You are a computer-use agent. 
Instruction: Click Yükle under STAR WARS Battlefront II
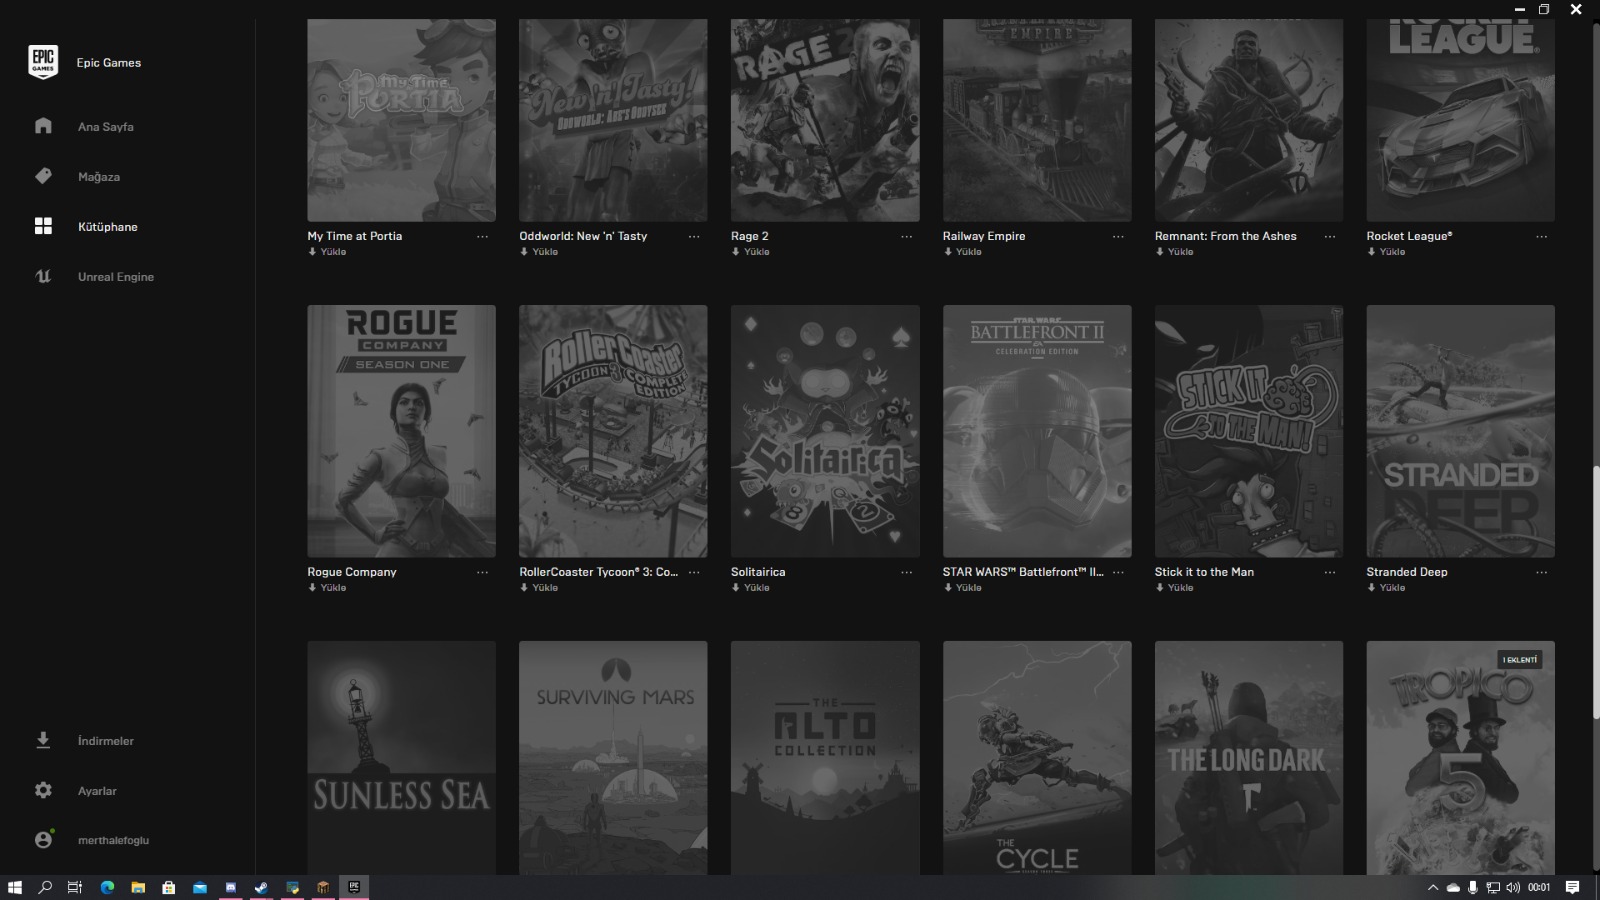pyautogui.click(x=969, y=588)
